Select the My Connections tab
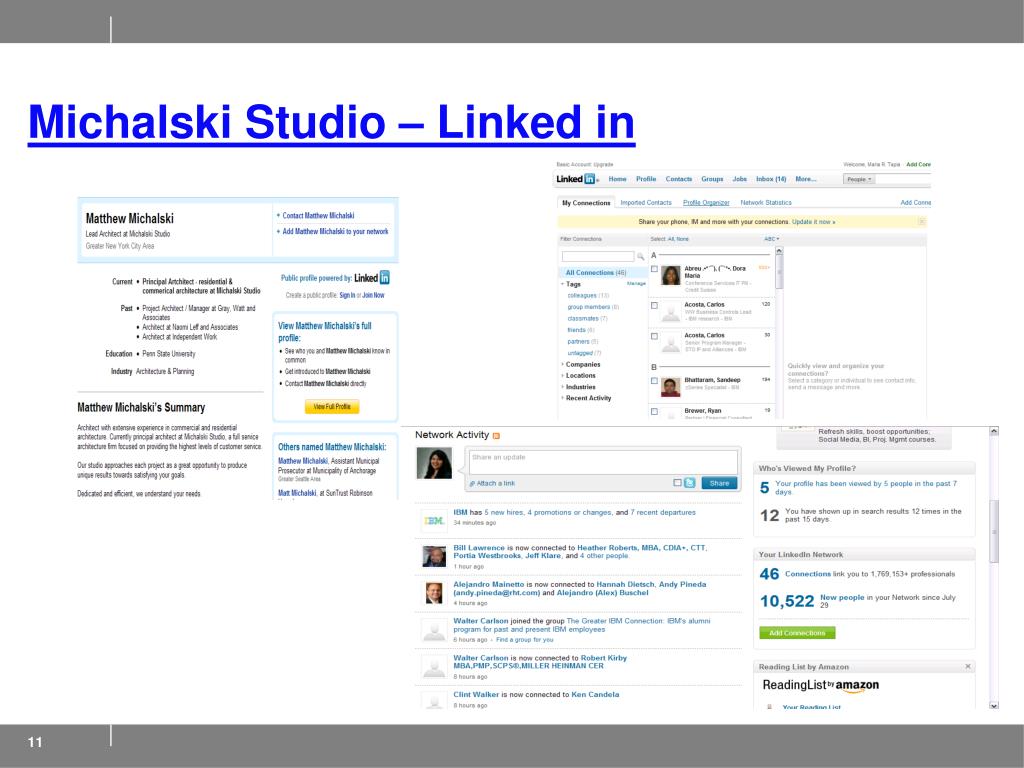 (586, 203)
